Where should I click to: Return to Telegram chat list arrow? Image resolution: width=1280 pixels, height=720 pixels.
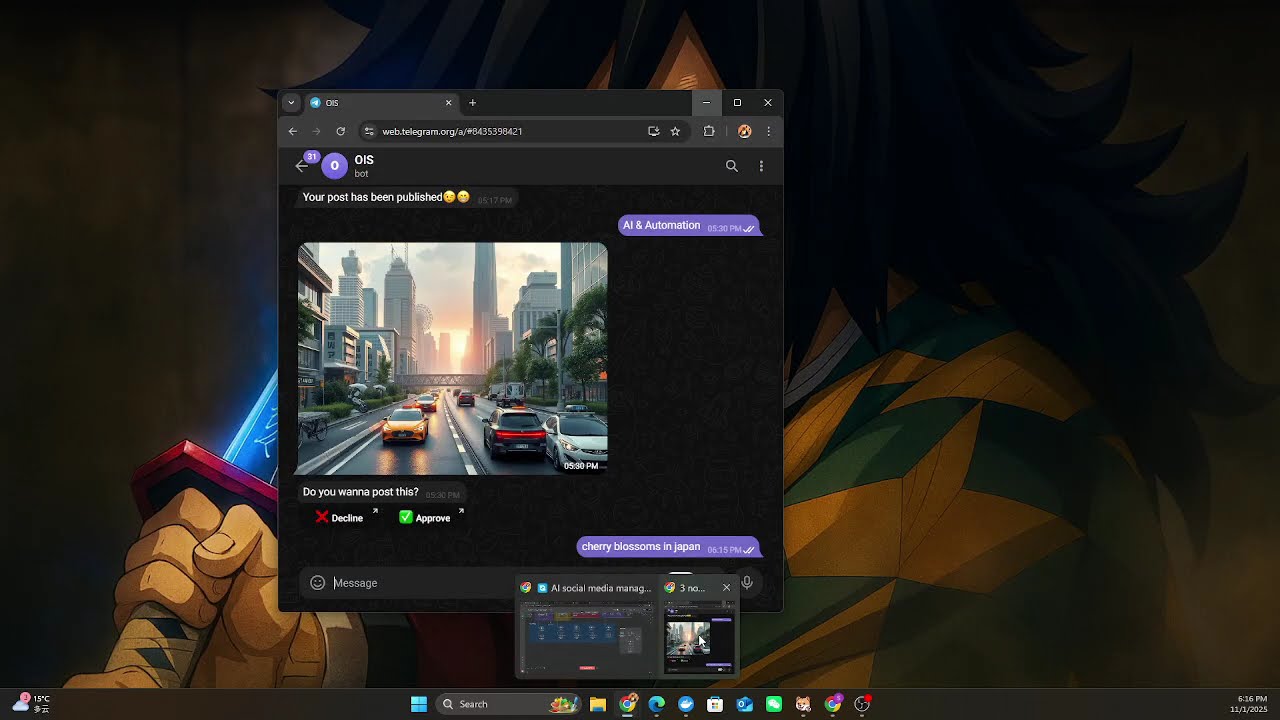(x=301, y=166)
